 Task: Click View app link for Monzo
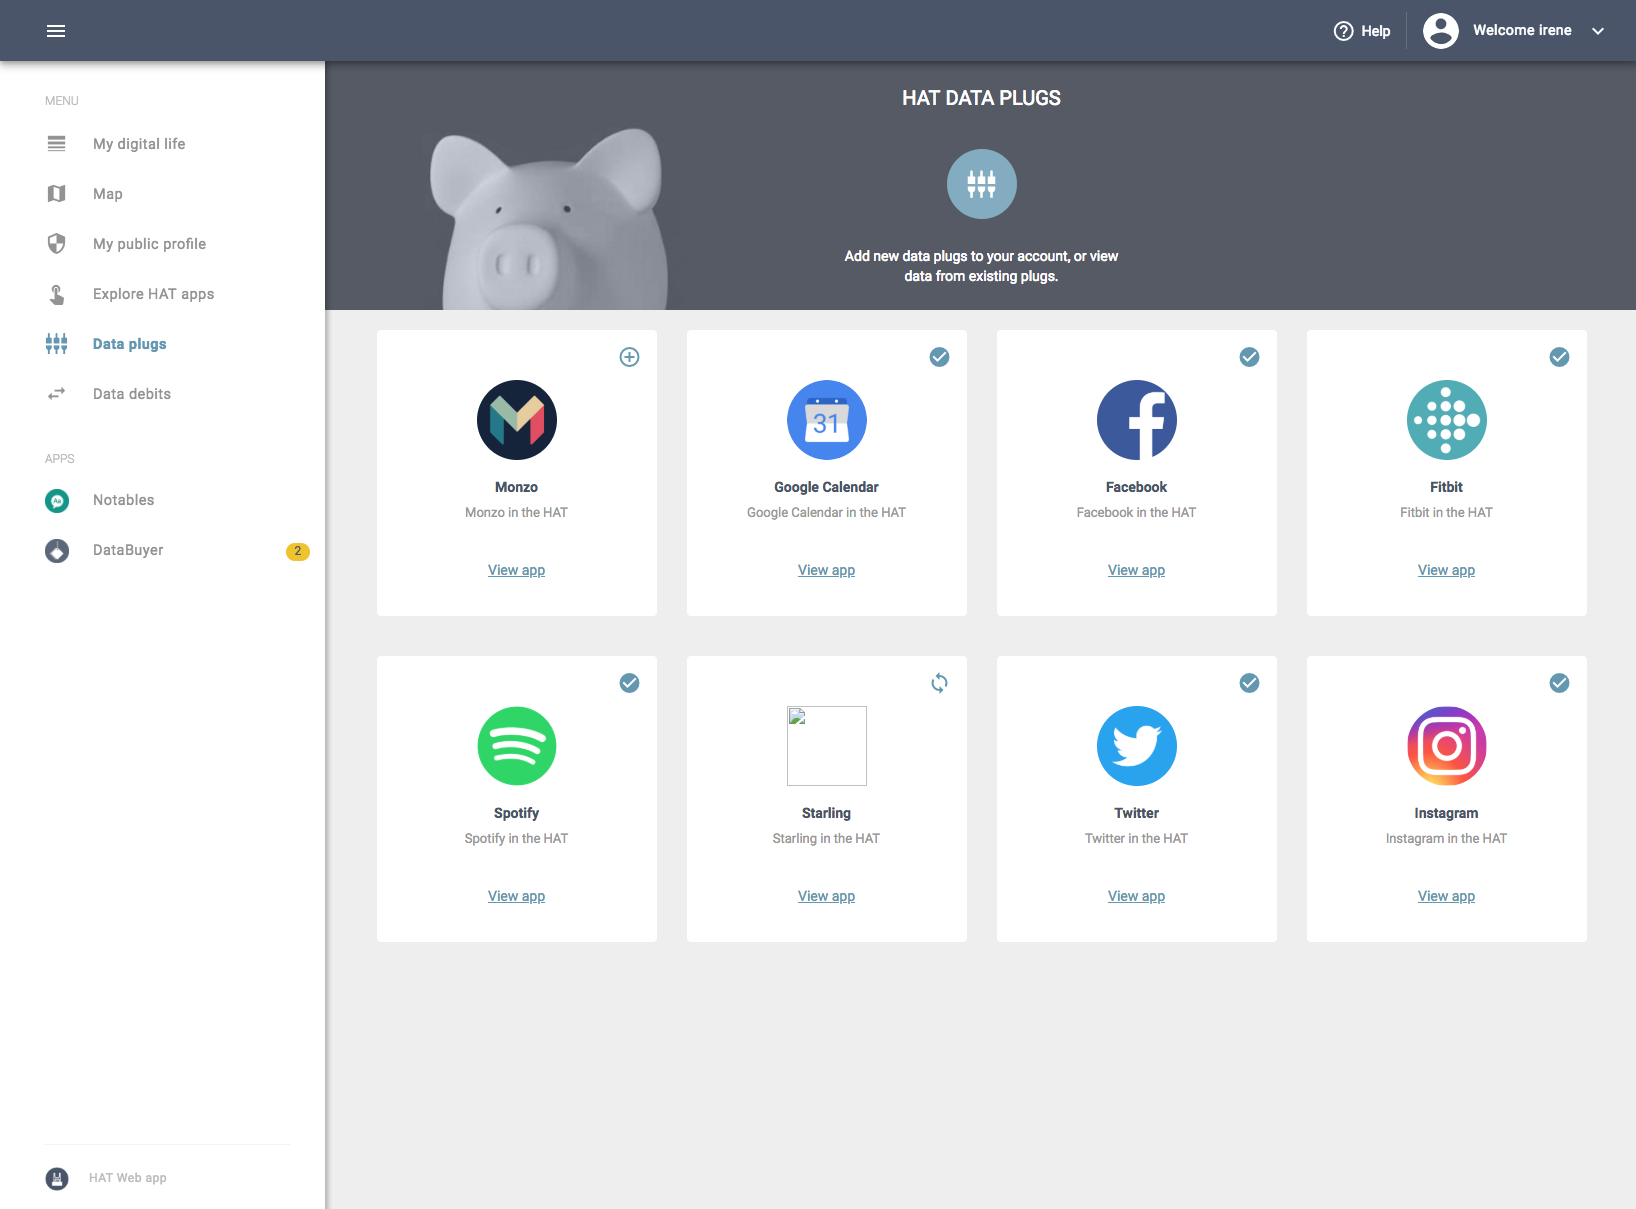[x=517, y=570]
